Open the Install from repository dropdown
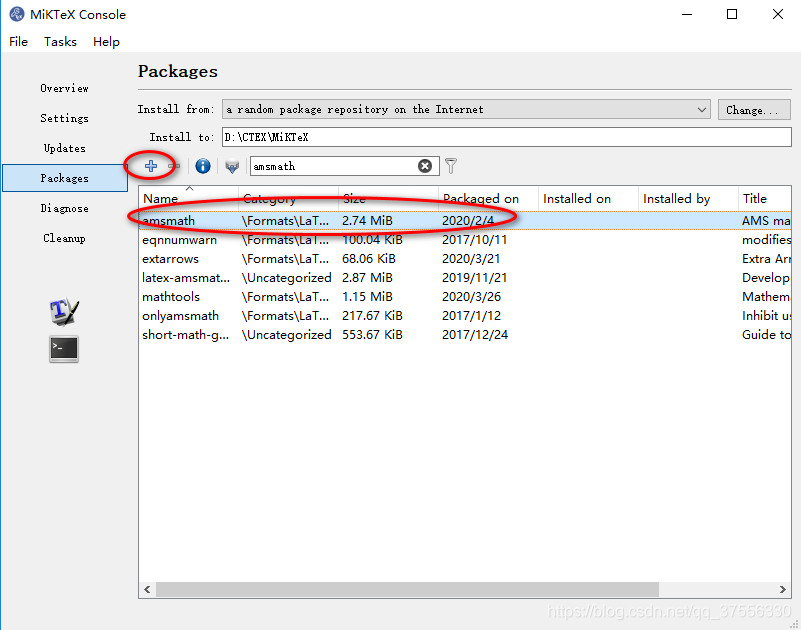801x630 pixels. click(x=466, y=109)
